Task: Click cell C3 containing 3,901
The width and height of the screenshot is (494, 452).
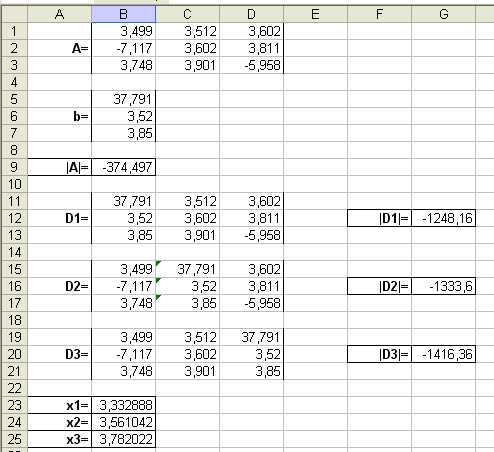Action: pyautogui.click(x=187, y=65)
